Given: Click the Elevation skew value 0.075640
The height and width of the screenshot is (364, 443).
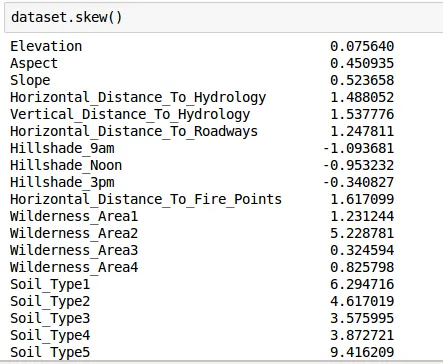Looking at the screenshot, I should [x=362, y=46].
